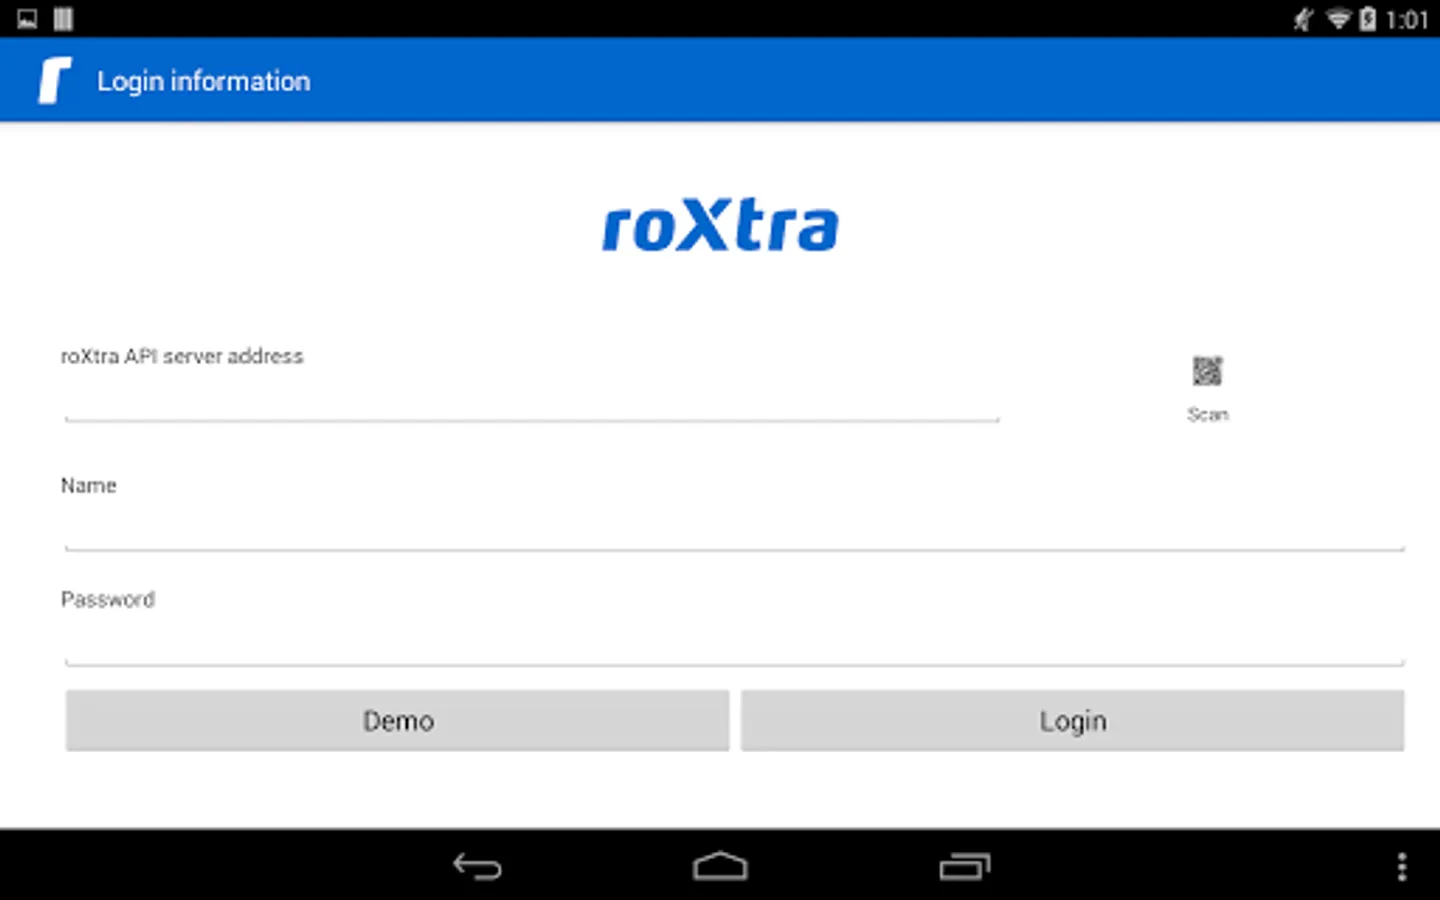Click the 'roXtra API server address' label
Screen dimensions: 1440x900
pyautogui.click(x=182, y=356)
